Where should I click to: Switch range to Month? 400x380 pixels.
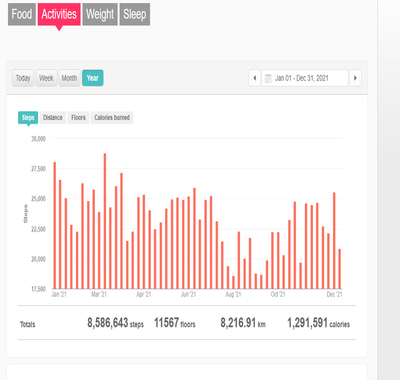click(x=69, y=78)
